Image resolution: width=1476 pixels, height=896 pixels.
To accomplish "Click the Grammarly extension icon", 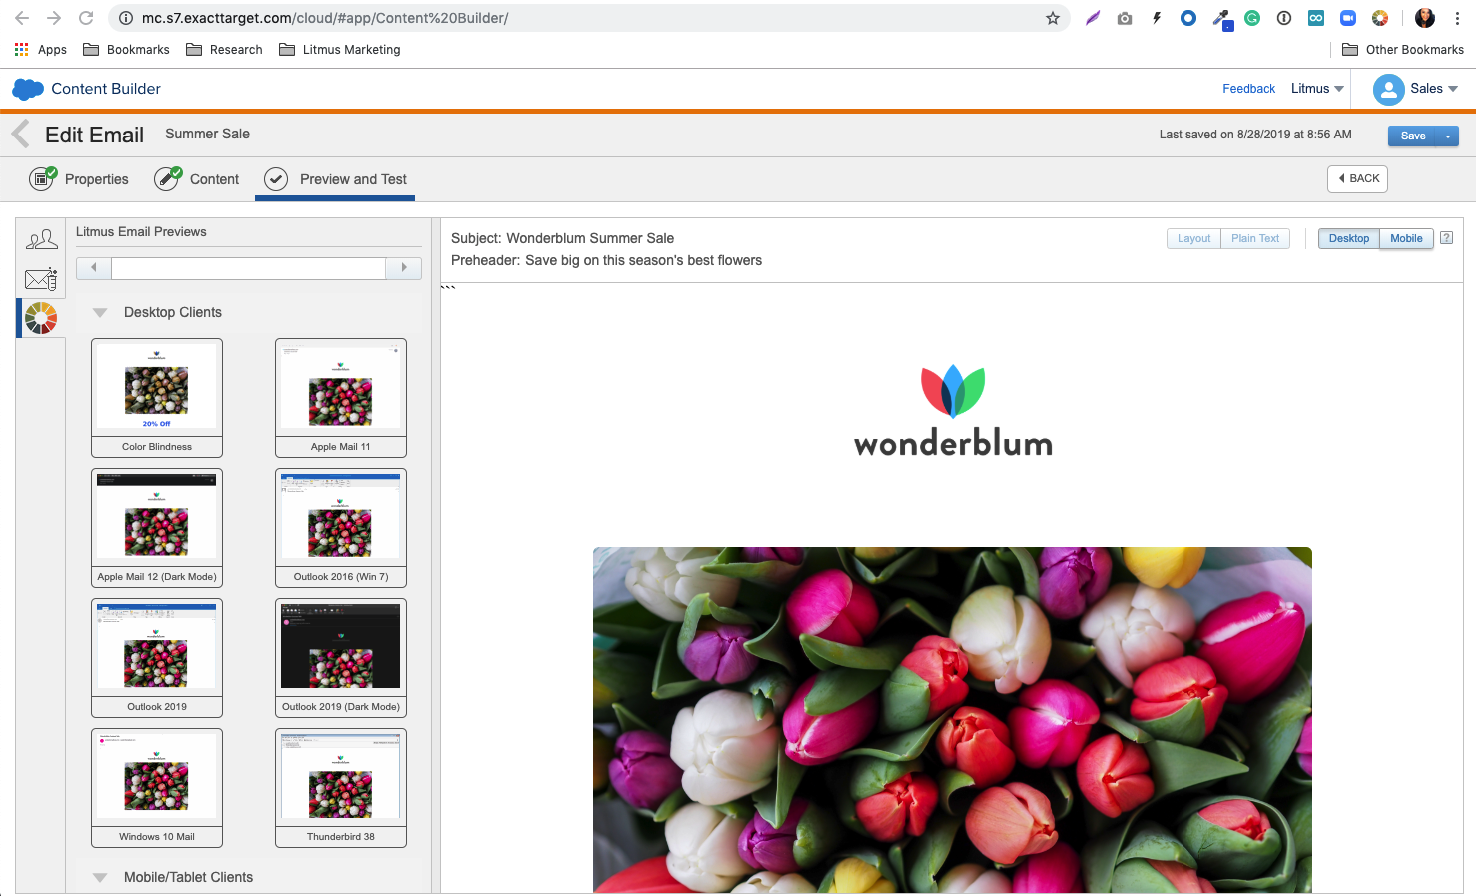I will [x=1252, y=18].
